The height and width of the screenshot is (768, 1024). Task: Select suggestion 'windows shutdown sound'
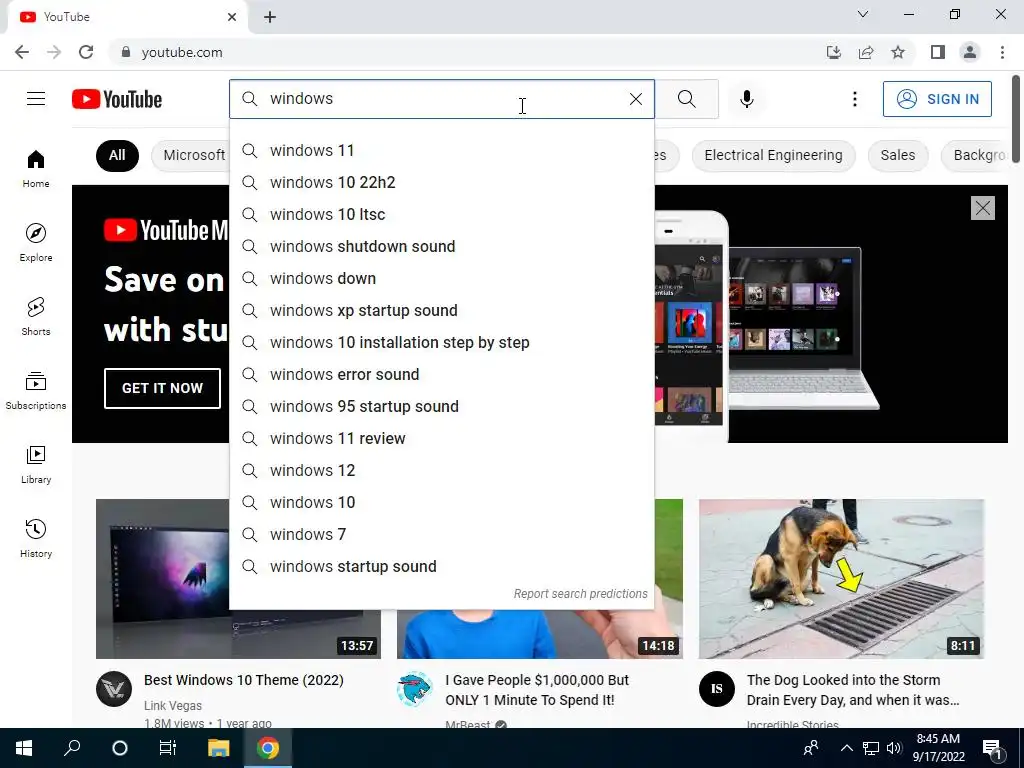coord(441,246)
